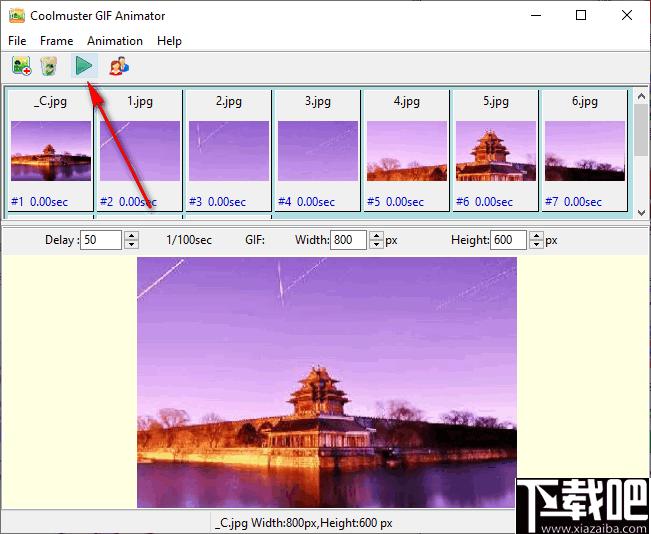Select the 6.jpg frame thumbnail
This screenshot has height=534, width=651.
coord(585,151)
